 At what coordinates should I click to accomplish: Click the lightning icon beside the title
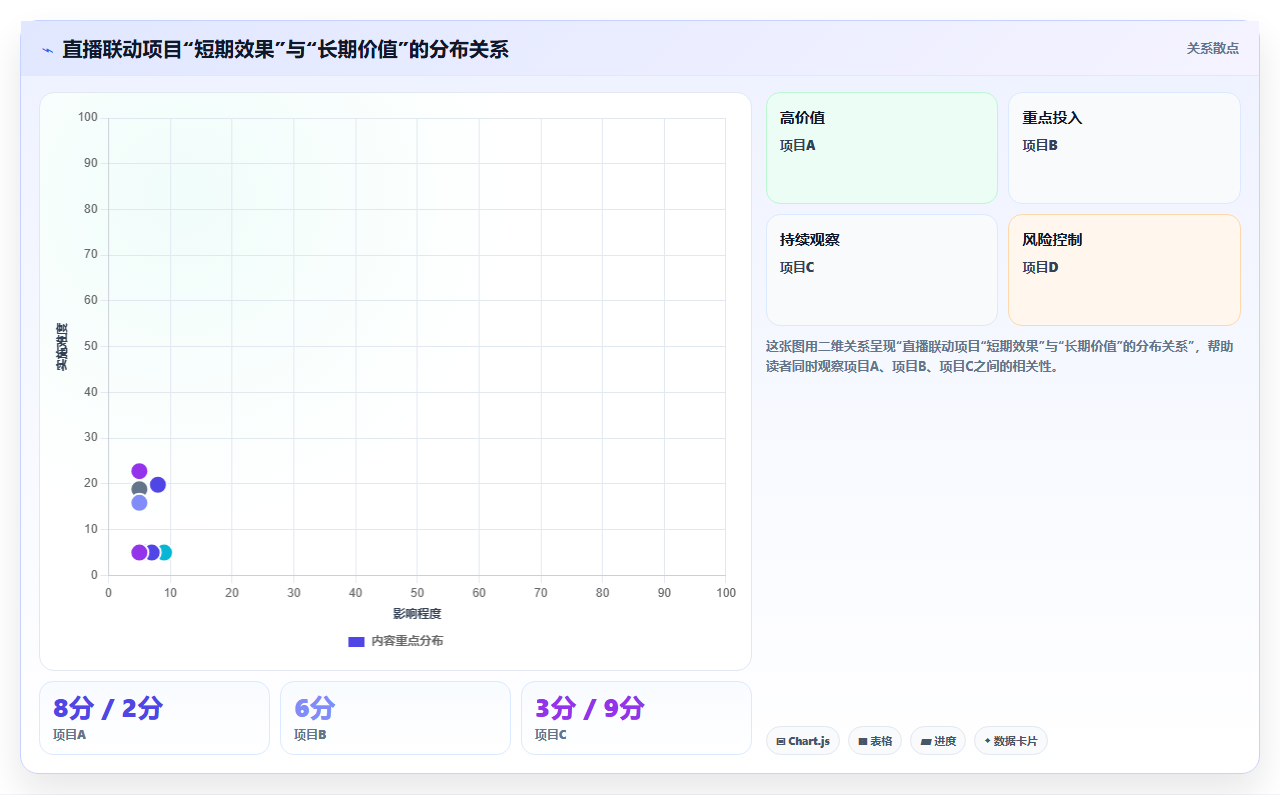[x=47, y=50]
